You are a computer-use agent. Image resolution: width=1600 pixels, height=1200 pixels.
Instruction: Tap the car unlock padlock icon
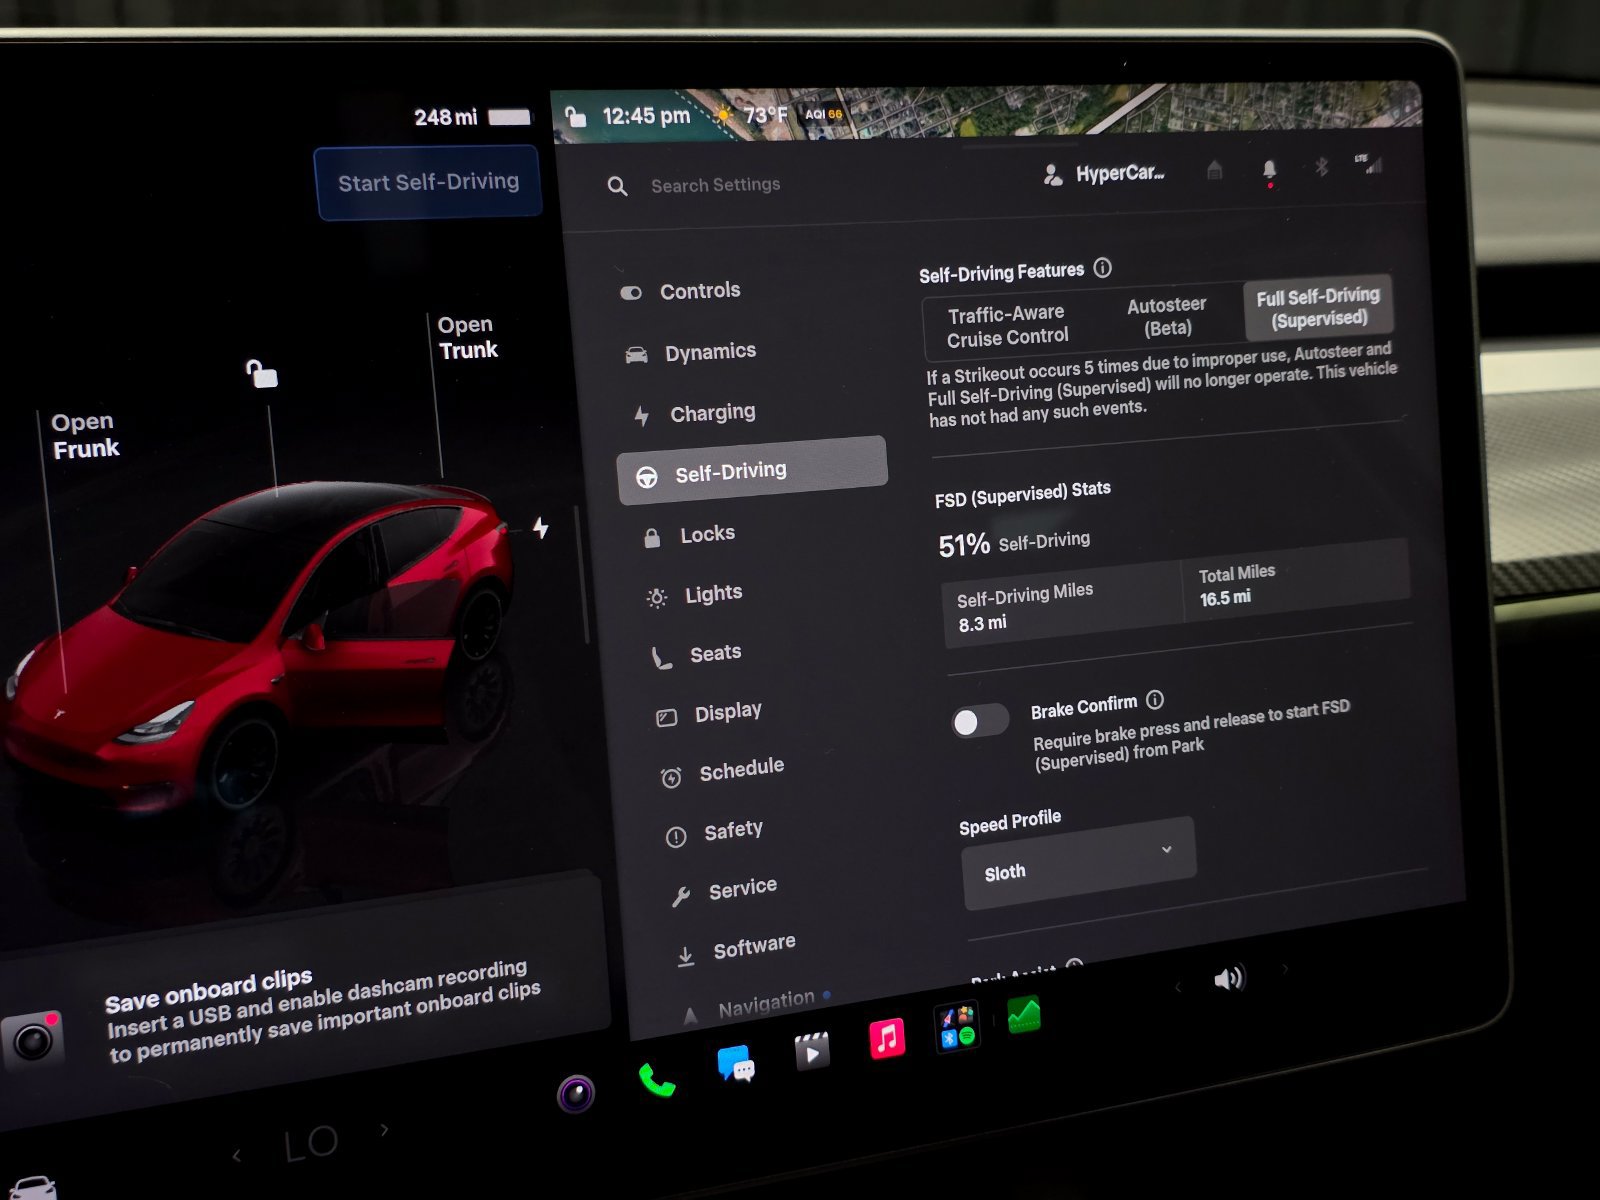tap(261, 373)
